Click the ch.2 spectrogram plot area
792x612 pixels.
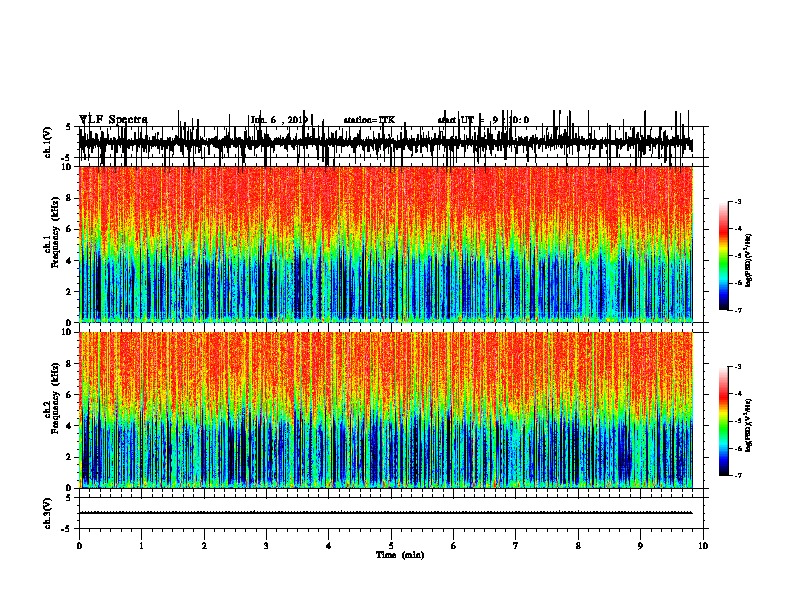tap(386, 410)
